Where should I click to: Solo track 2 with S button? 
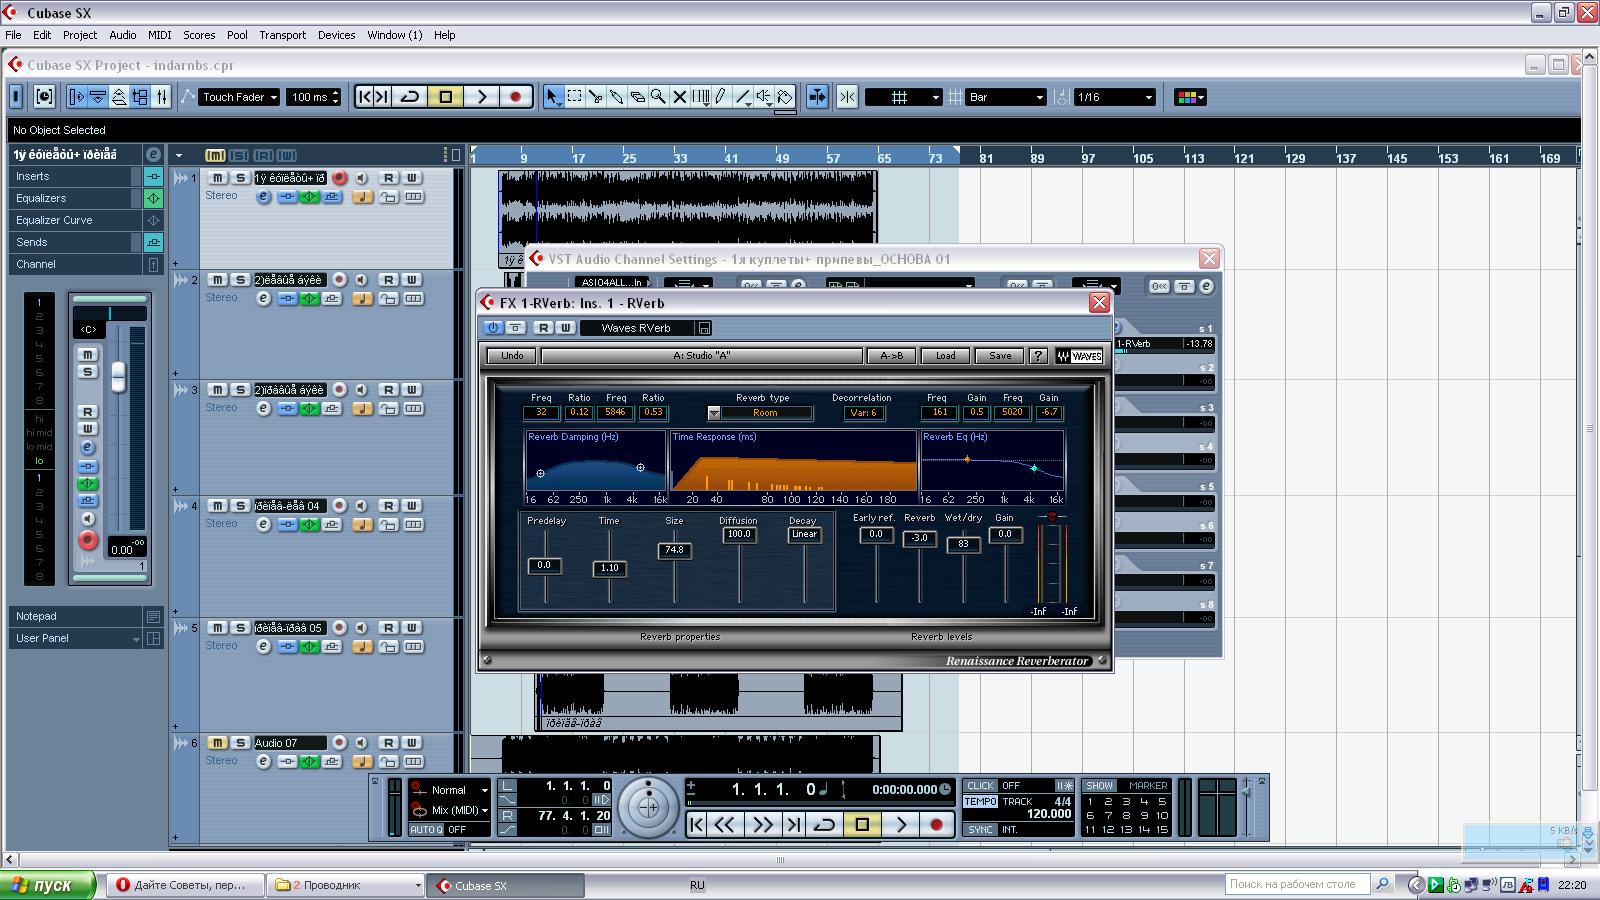[x=240, y=280]
